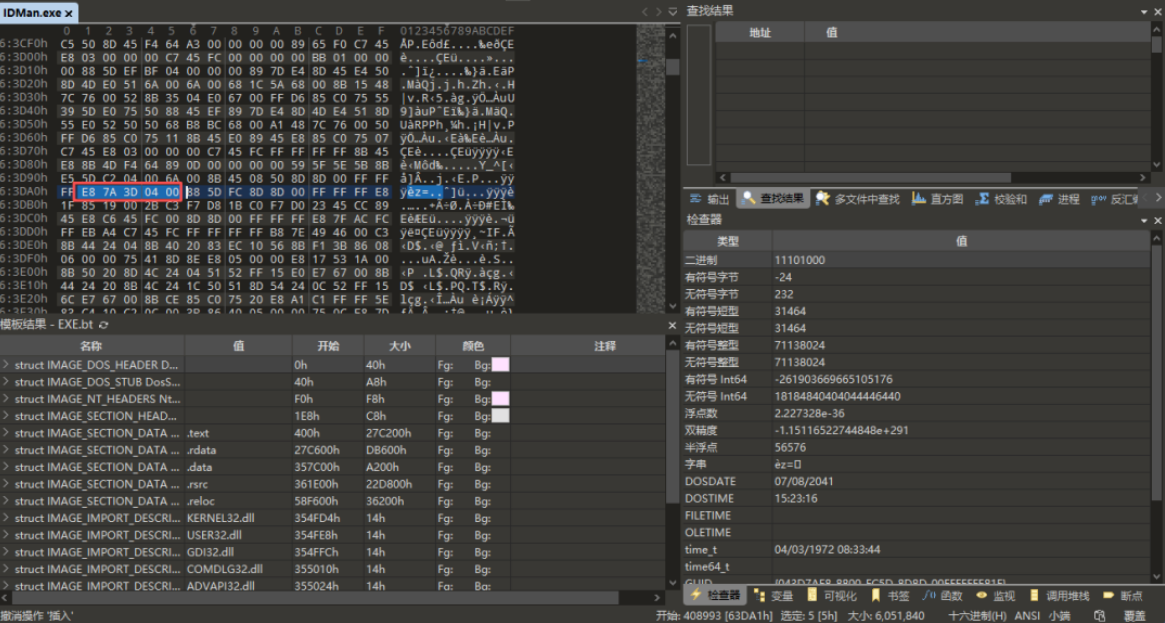
Task: Show the 校验和 checksum tab
Action: [x=1001, y=199]
